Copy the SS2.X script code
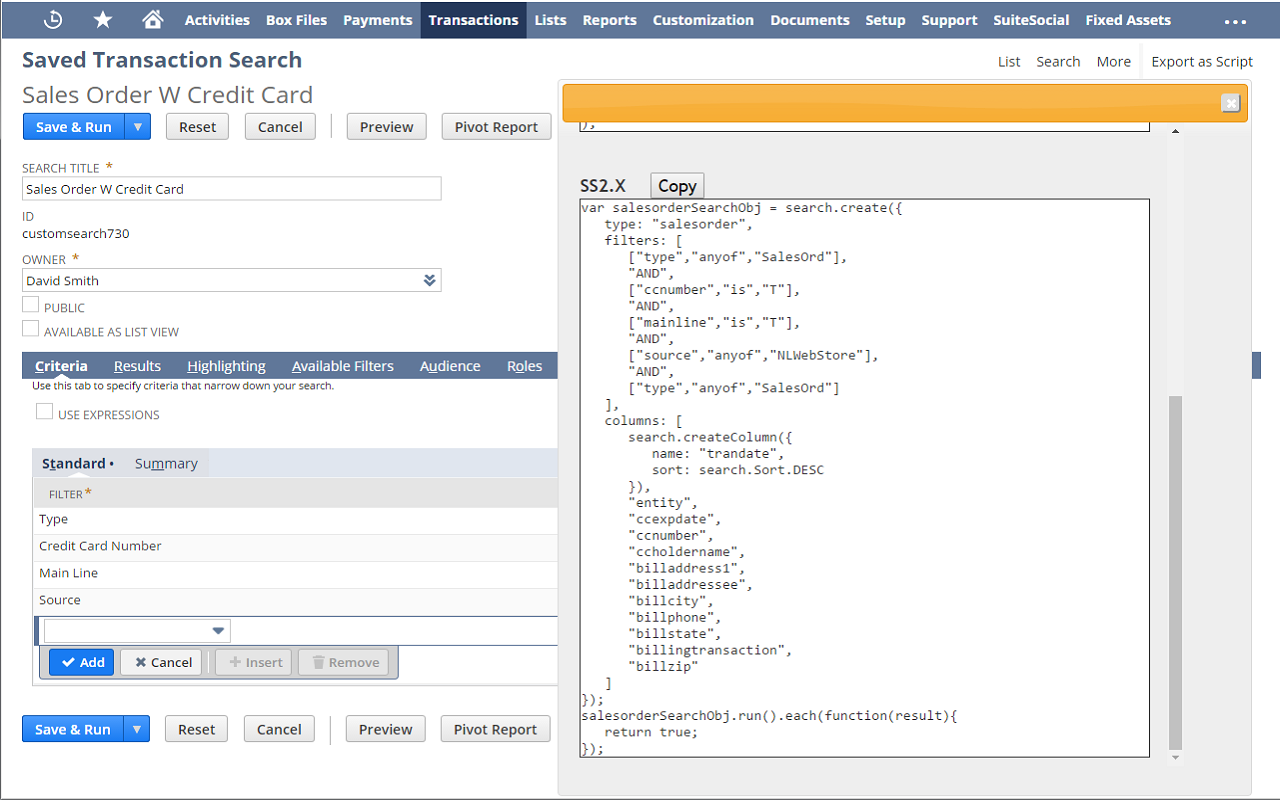1280x800 pixels. 676,185
